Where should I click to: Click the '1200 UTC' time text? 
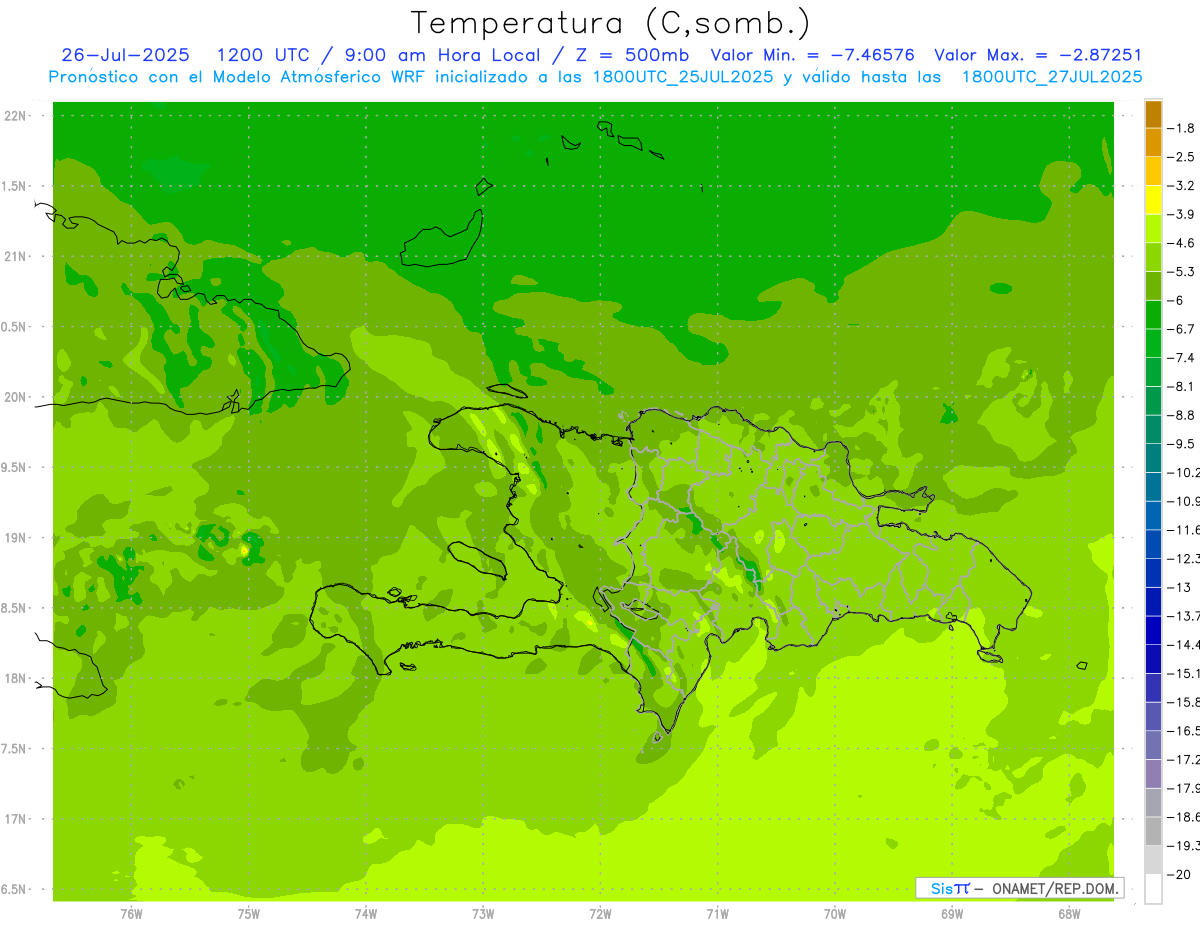pos(262,55)
